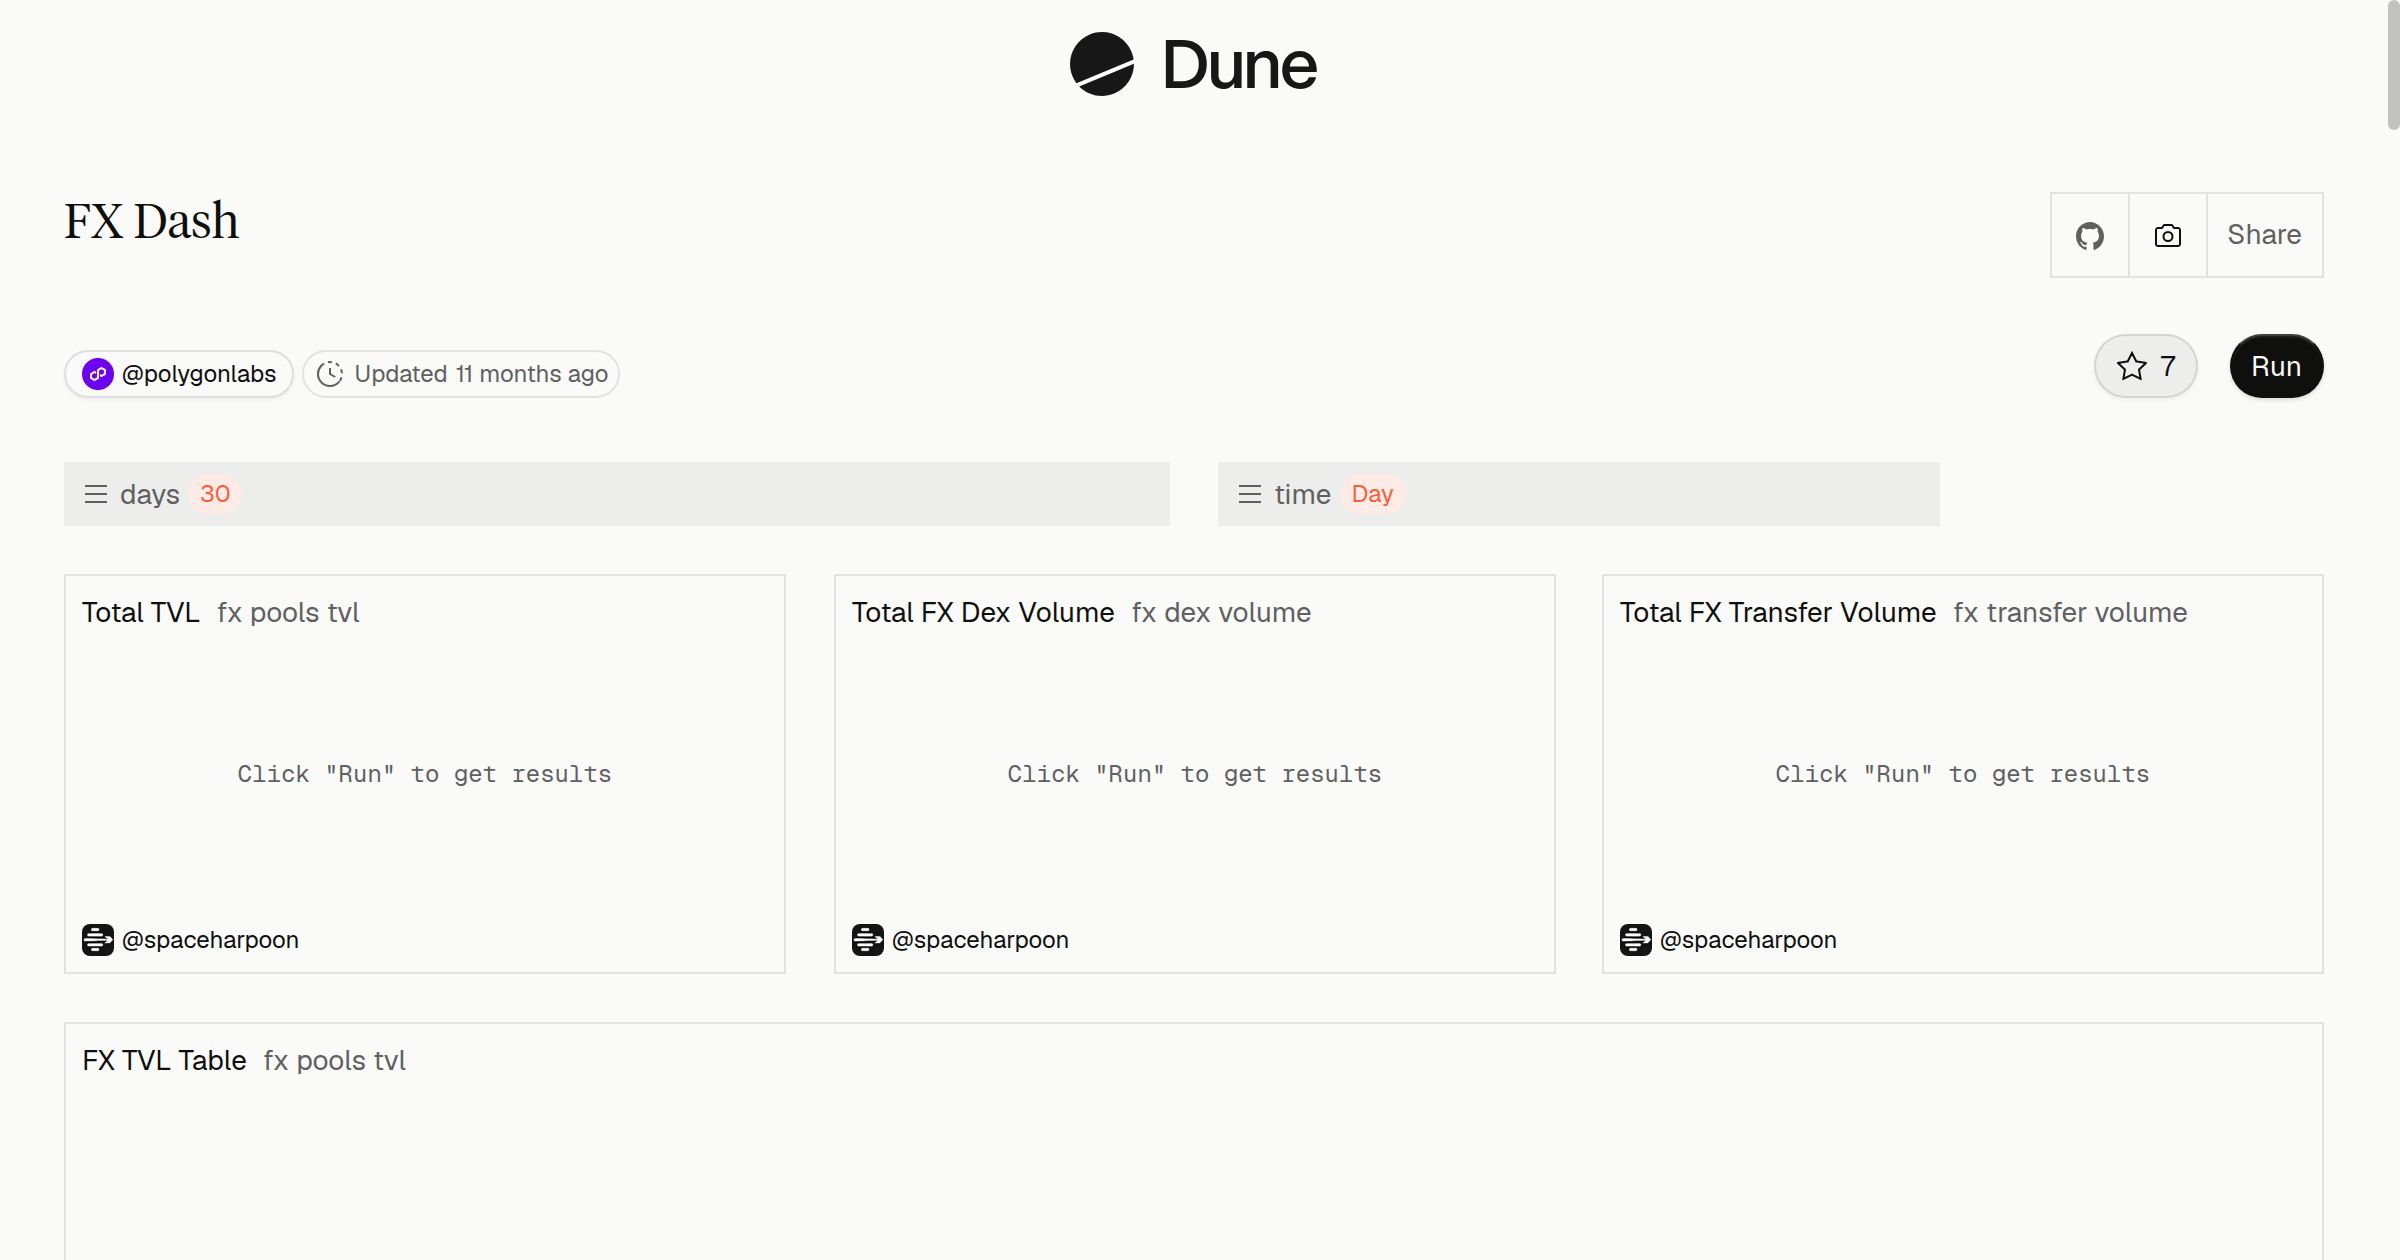2400x1260 pixels.
Task: Click the page vertical scrollbar thumb
Action: (x=2393, y=65)
